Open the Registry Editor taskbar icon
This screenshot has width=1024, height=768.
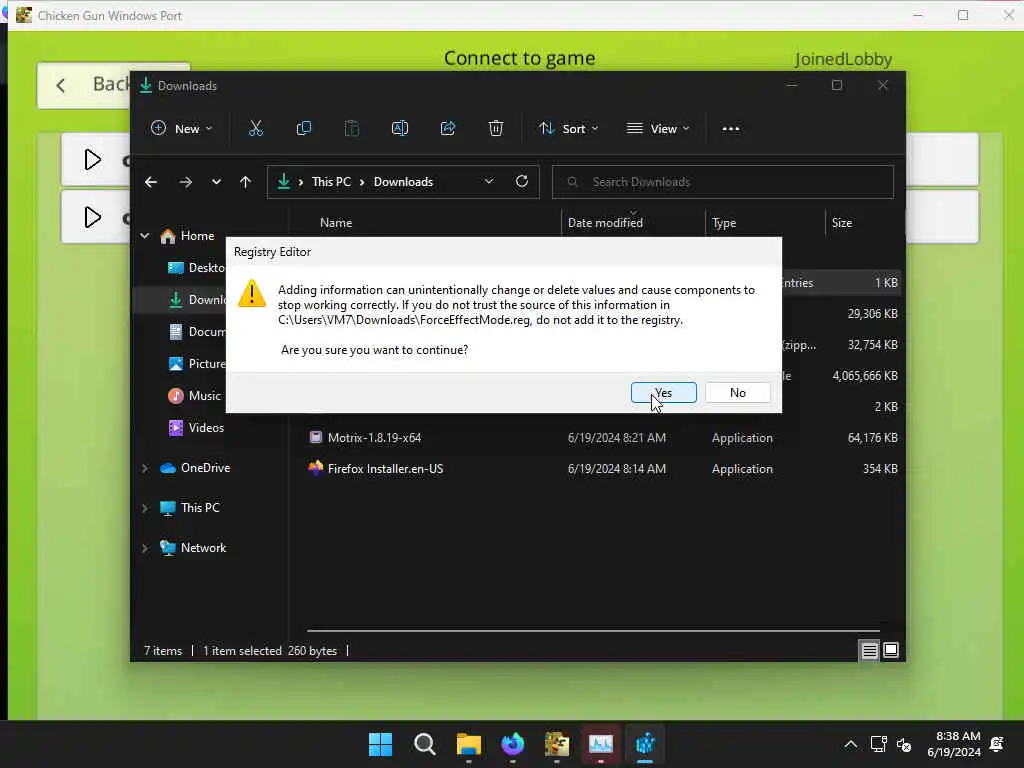645,744
